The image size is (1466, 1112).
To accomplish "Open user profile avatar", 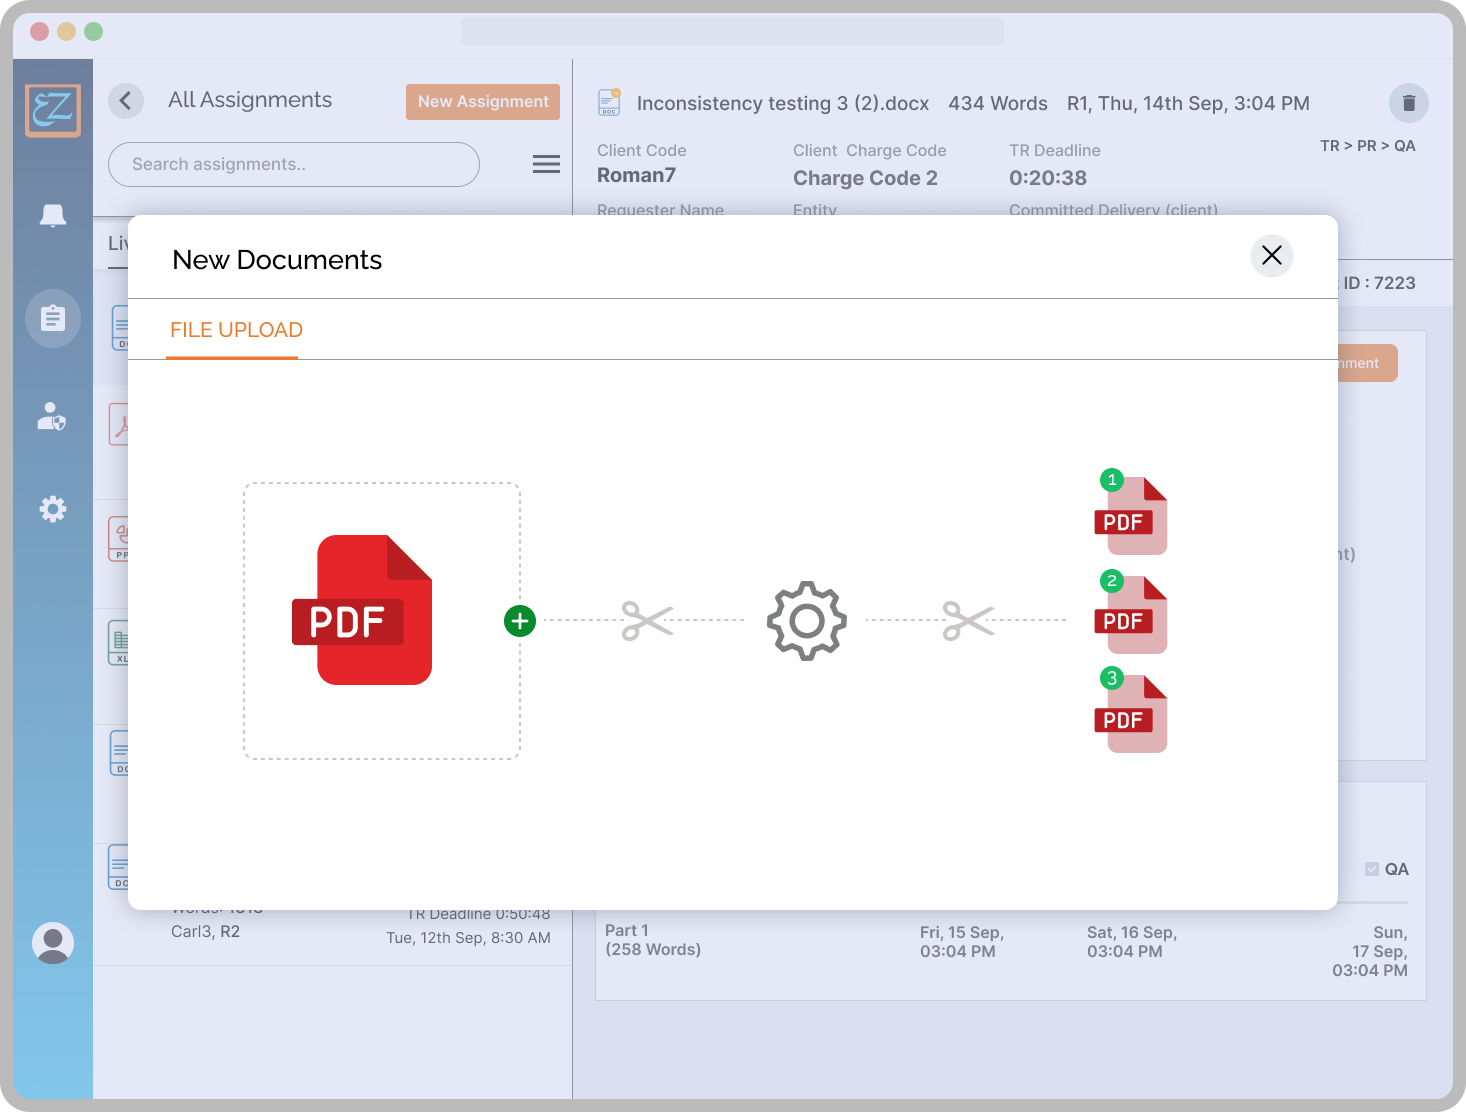I will click(x=53, y=942).
